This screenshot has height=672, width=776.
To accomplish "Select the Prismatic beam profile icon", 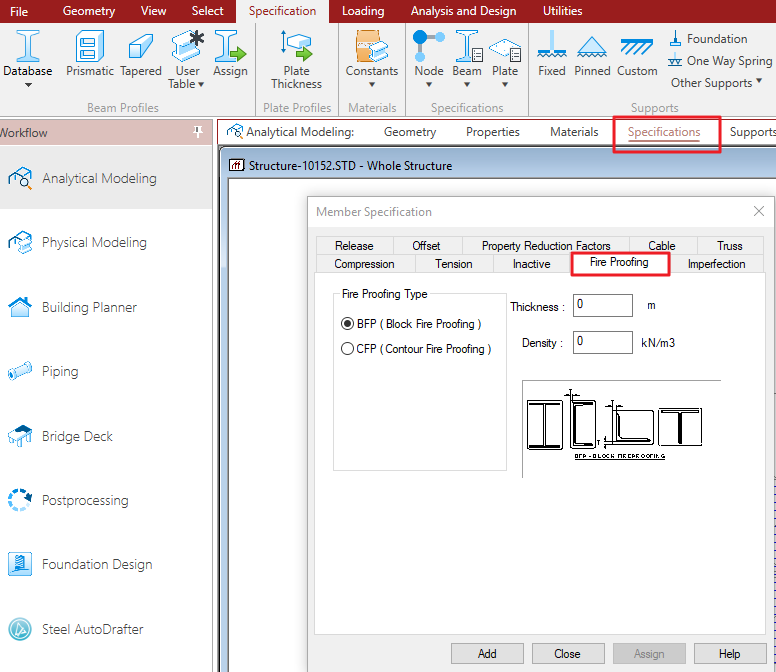I will click(90, 52).
